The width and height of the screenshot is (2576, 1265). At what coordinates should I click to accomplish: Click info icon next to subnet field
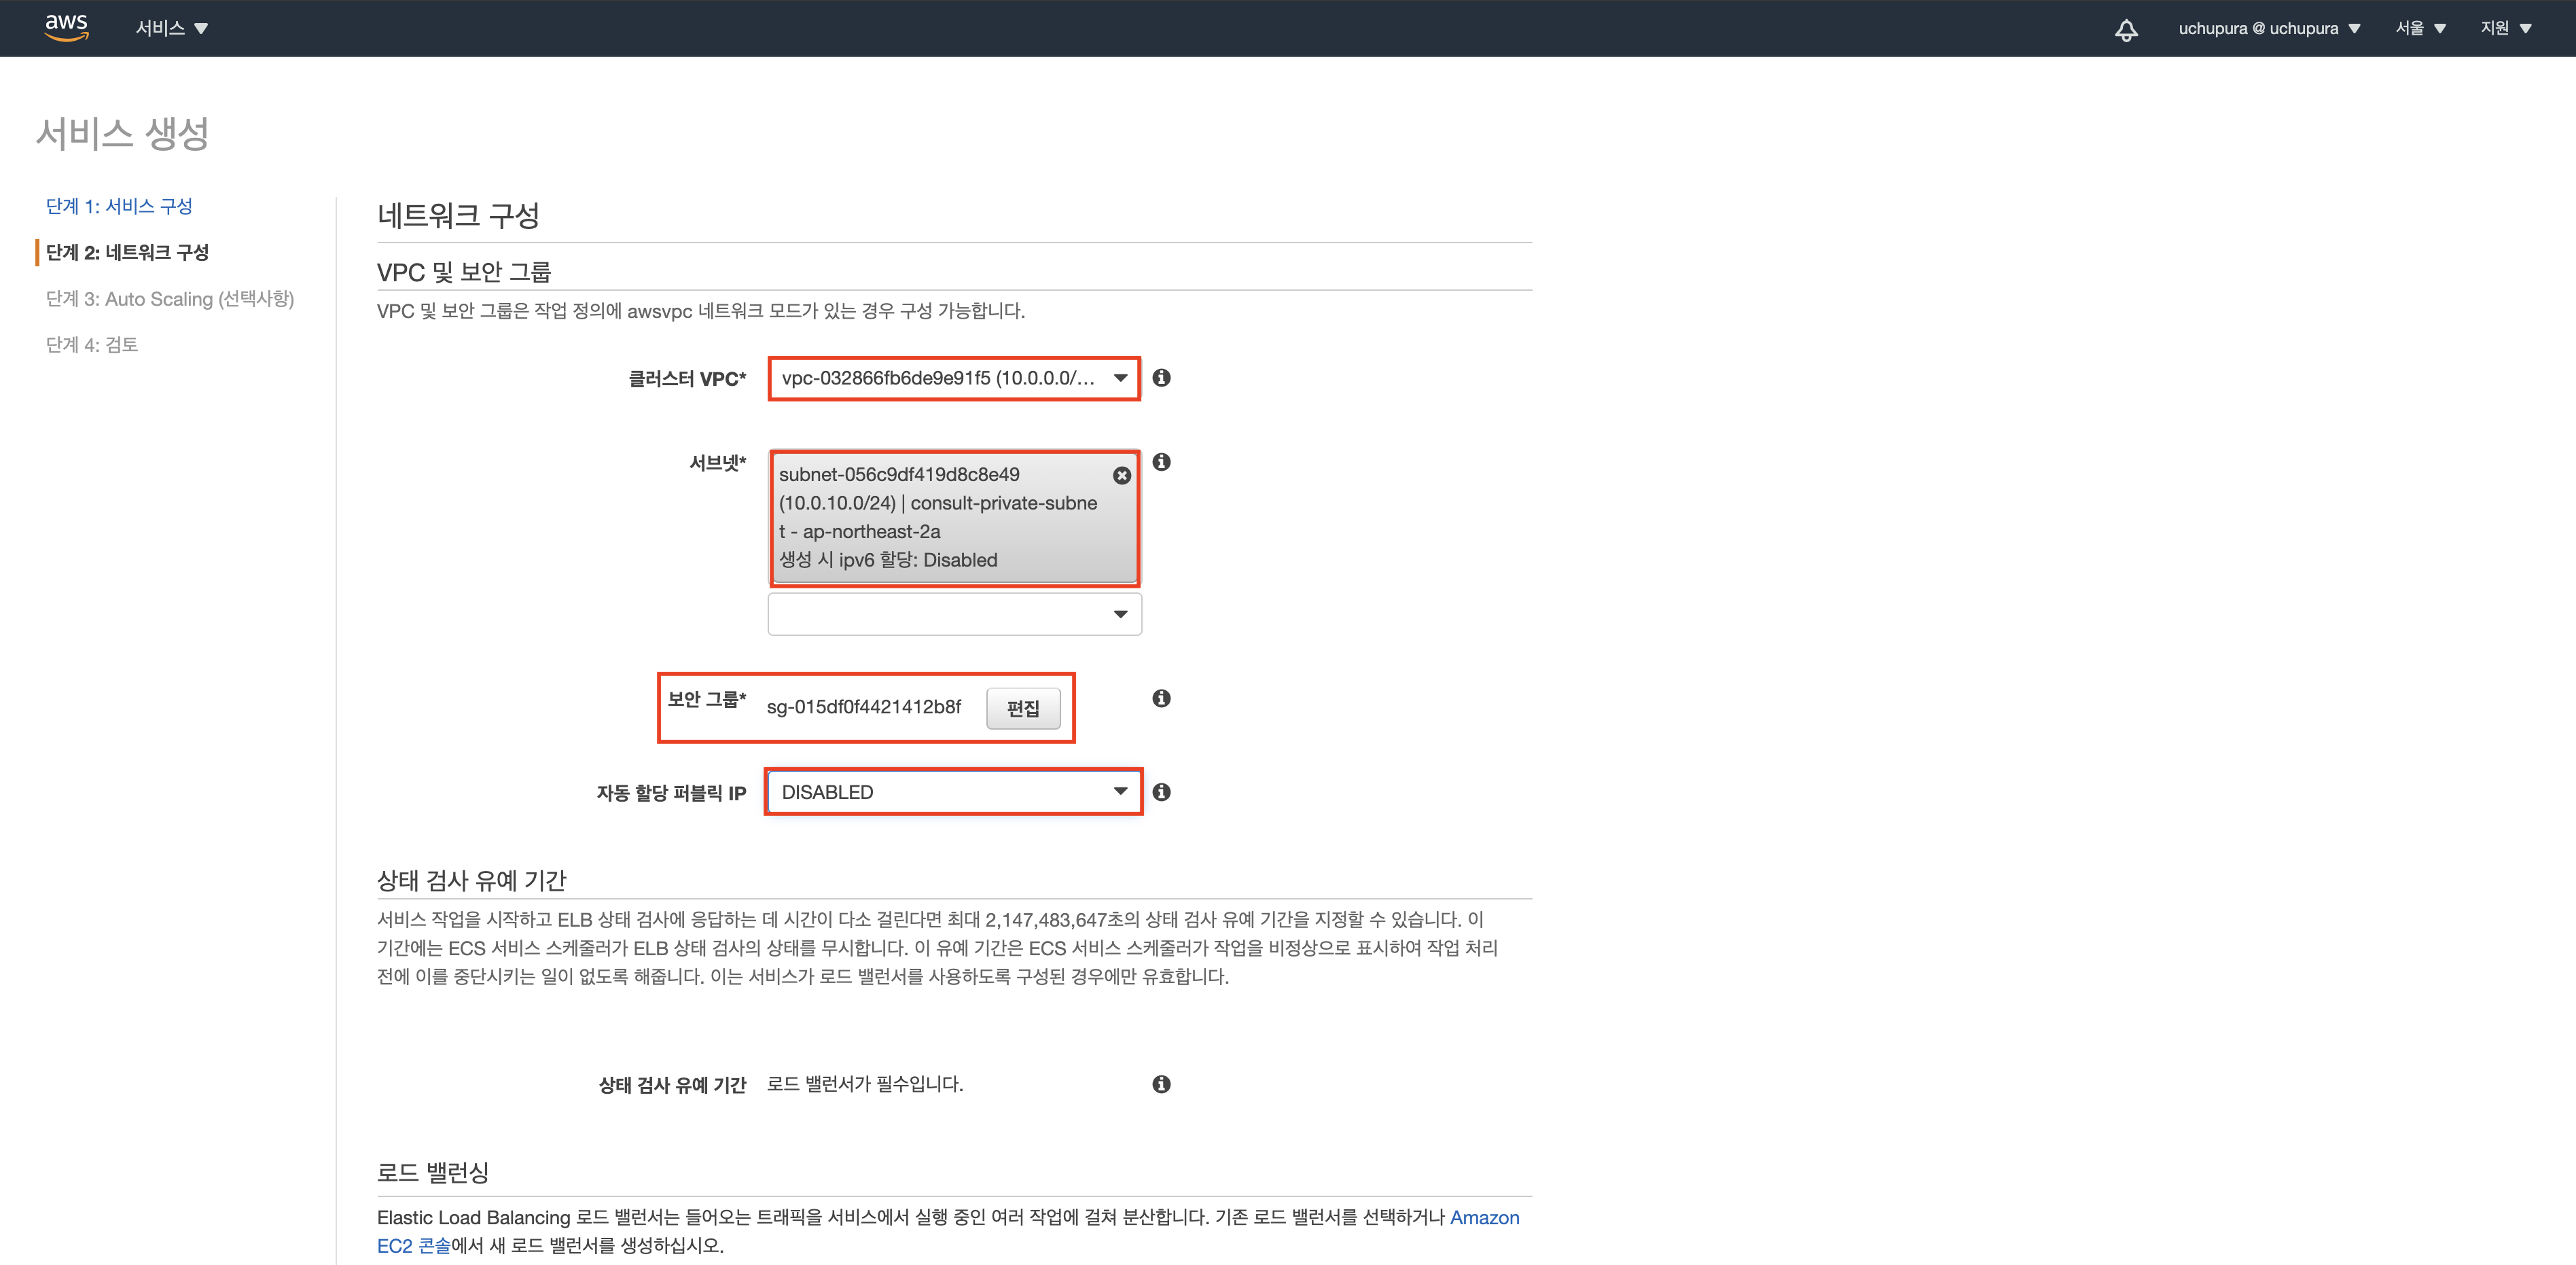(1161, 462)
